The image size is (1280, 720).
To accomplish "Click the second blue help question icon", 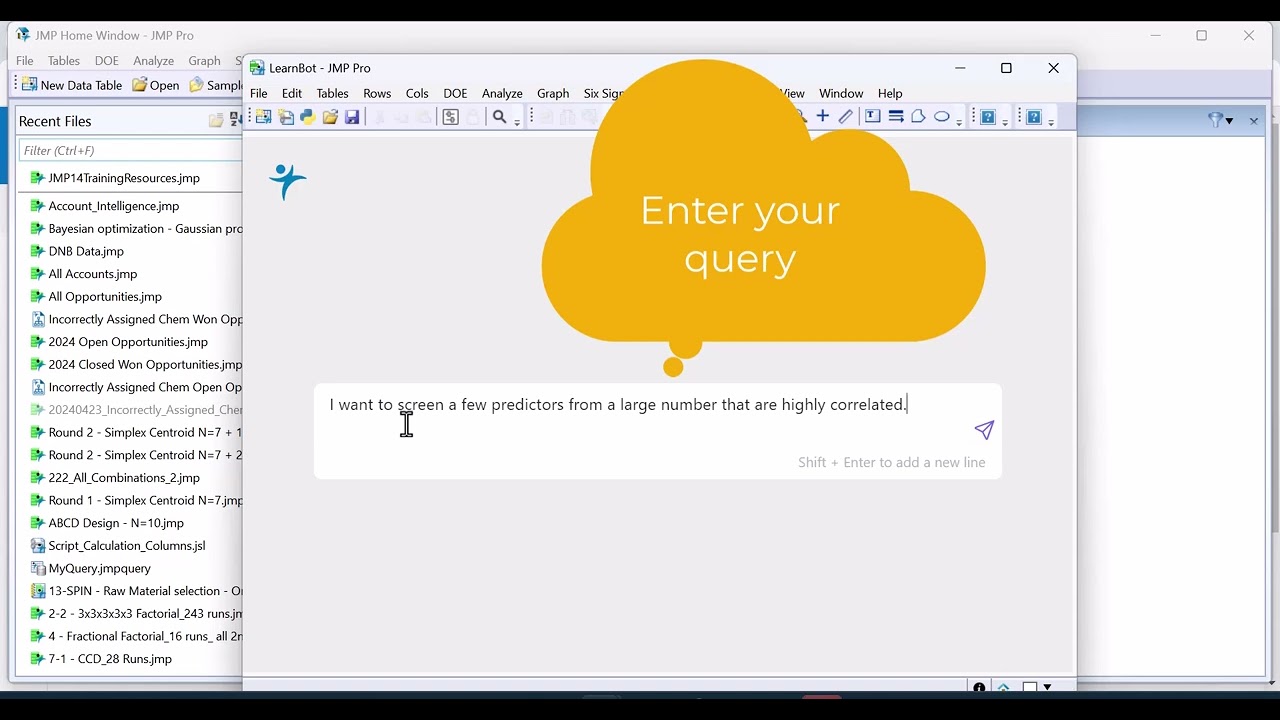I will [1034, 117].
